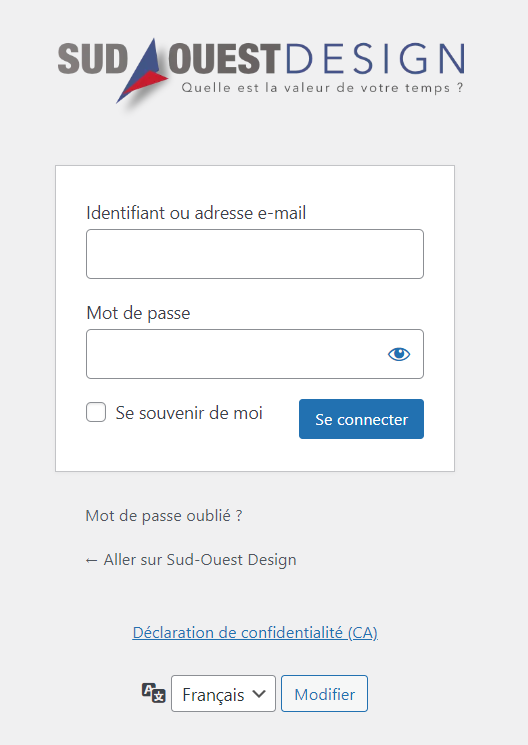The image size is (528, 745).
Task: Open the Français language dropdown
Action: pos(223,694)
